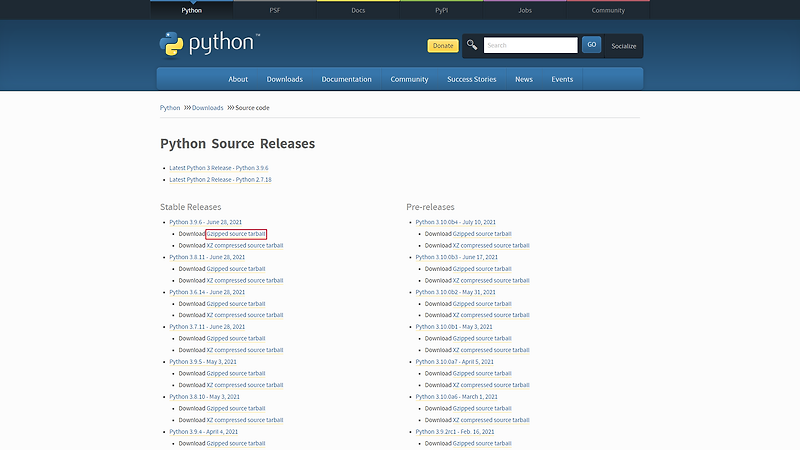
Task: Download XZ compressed tarball for Python 3.7.11
Action: [x=245, y=350]
